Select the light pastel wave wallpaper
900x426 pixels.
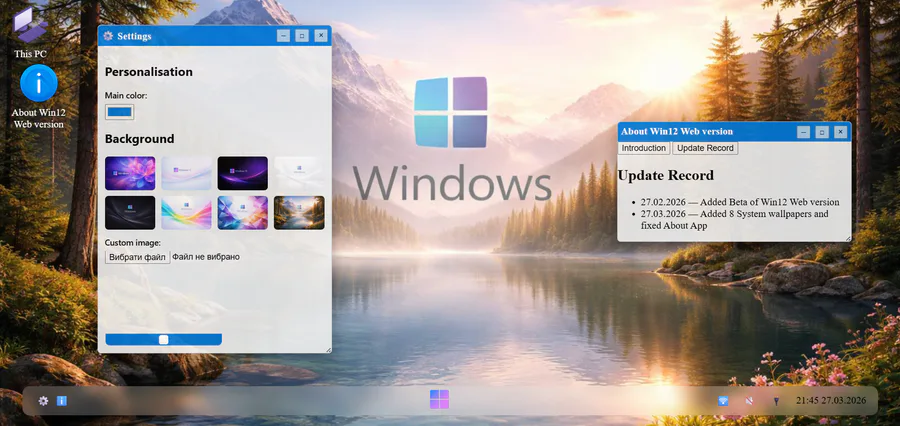point(186,173)
